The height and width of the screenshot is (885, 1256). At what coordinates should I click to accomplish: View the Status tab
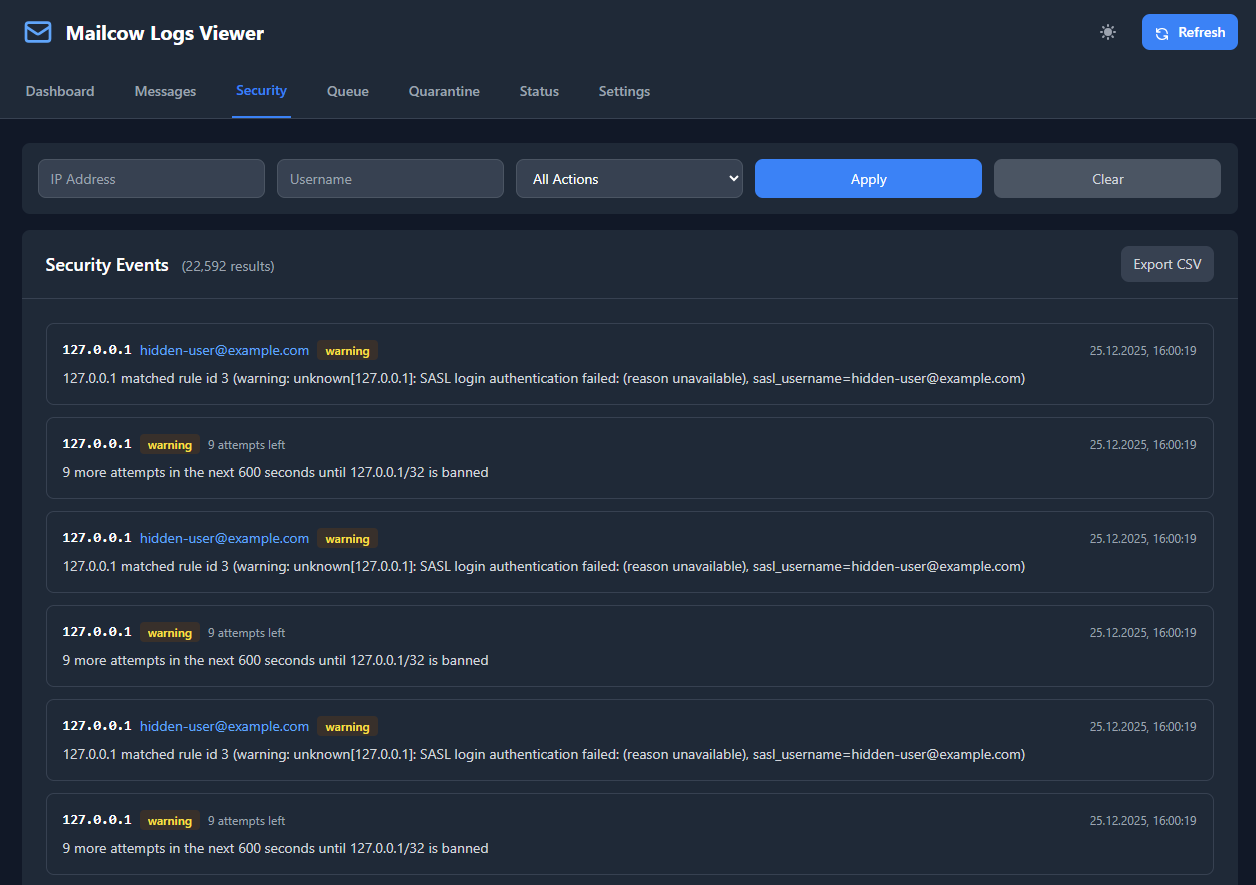click(x=539, y=91)
